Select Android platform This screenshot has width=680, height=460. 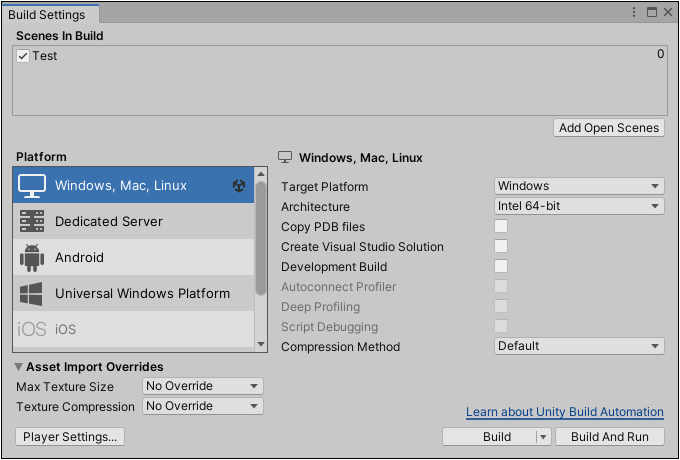134,258
